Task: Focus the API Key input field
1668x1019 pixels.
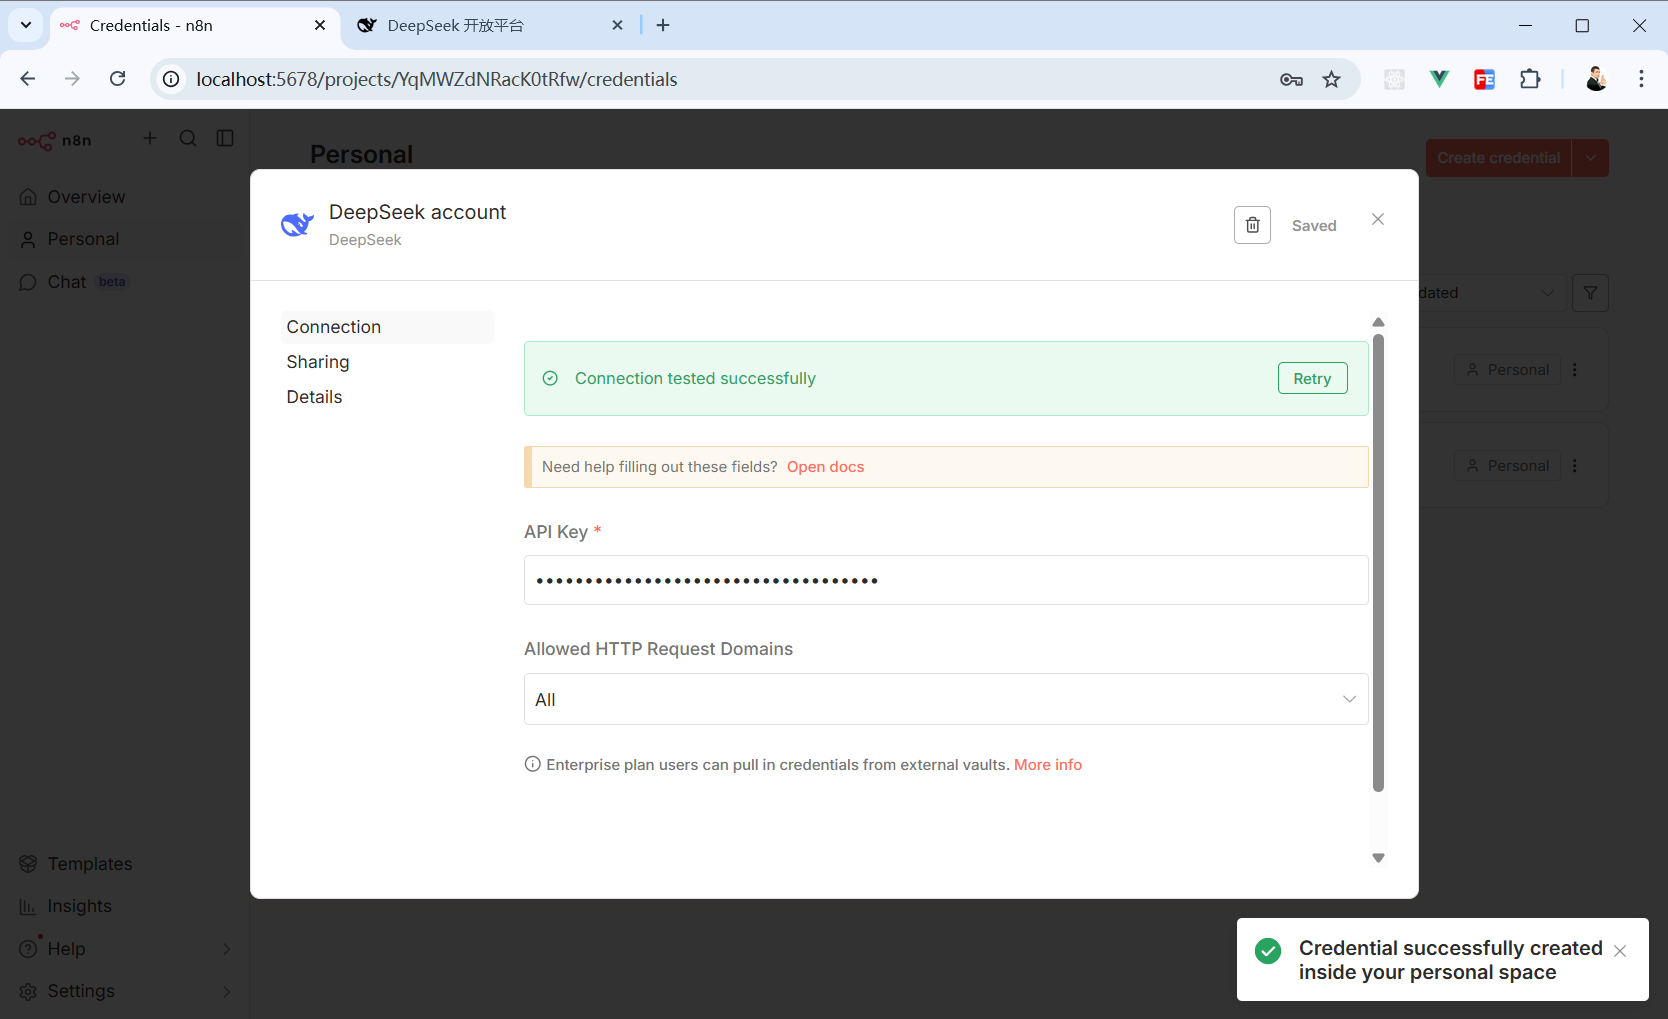Action: 945,580
